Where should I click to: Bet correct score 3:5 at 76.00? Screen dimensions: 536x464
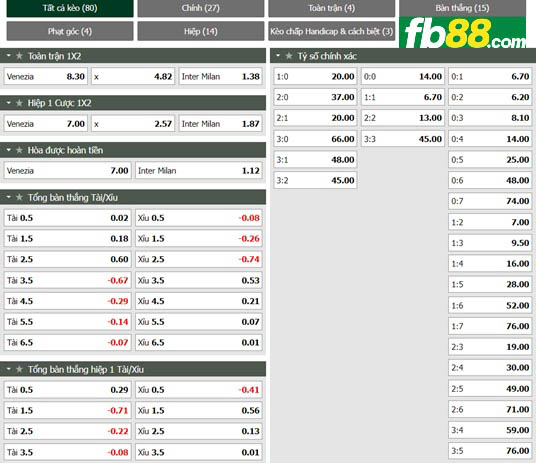tap(490, 451)
